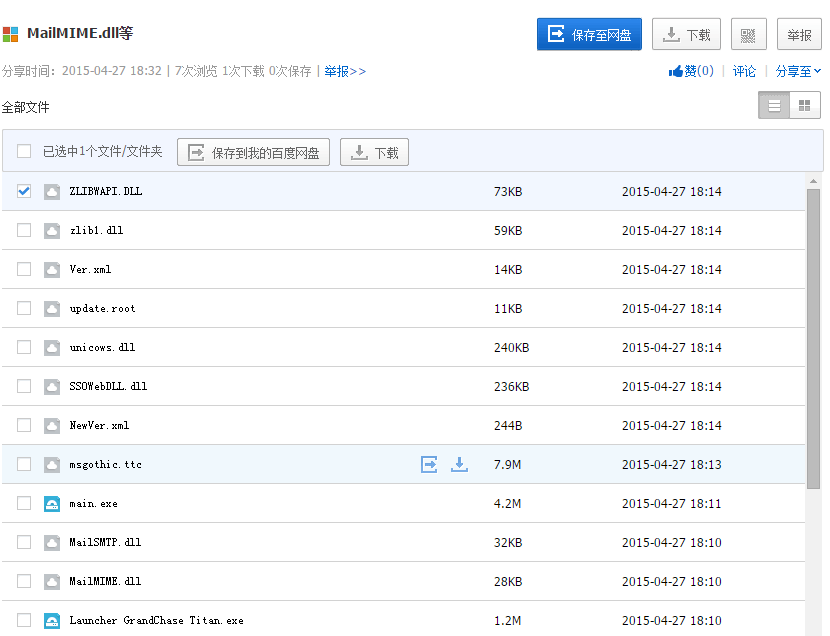Click file icon of msgothic.ttc

(x=52, y=465)
